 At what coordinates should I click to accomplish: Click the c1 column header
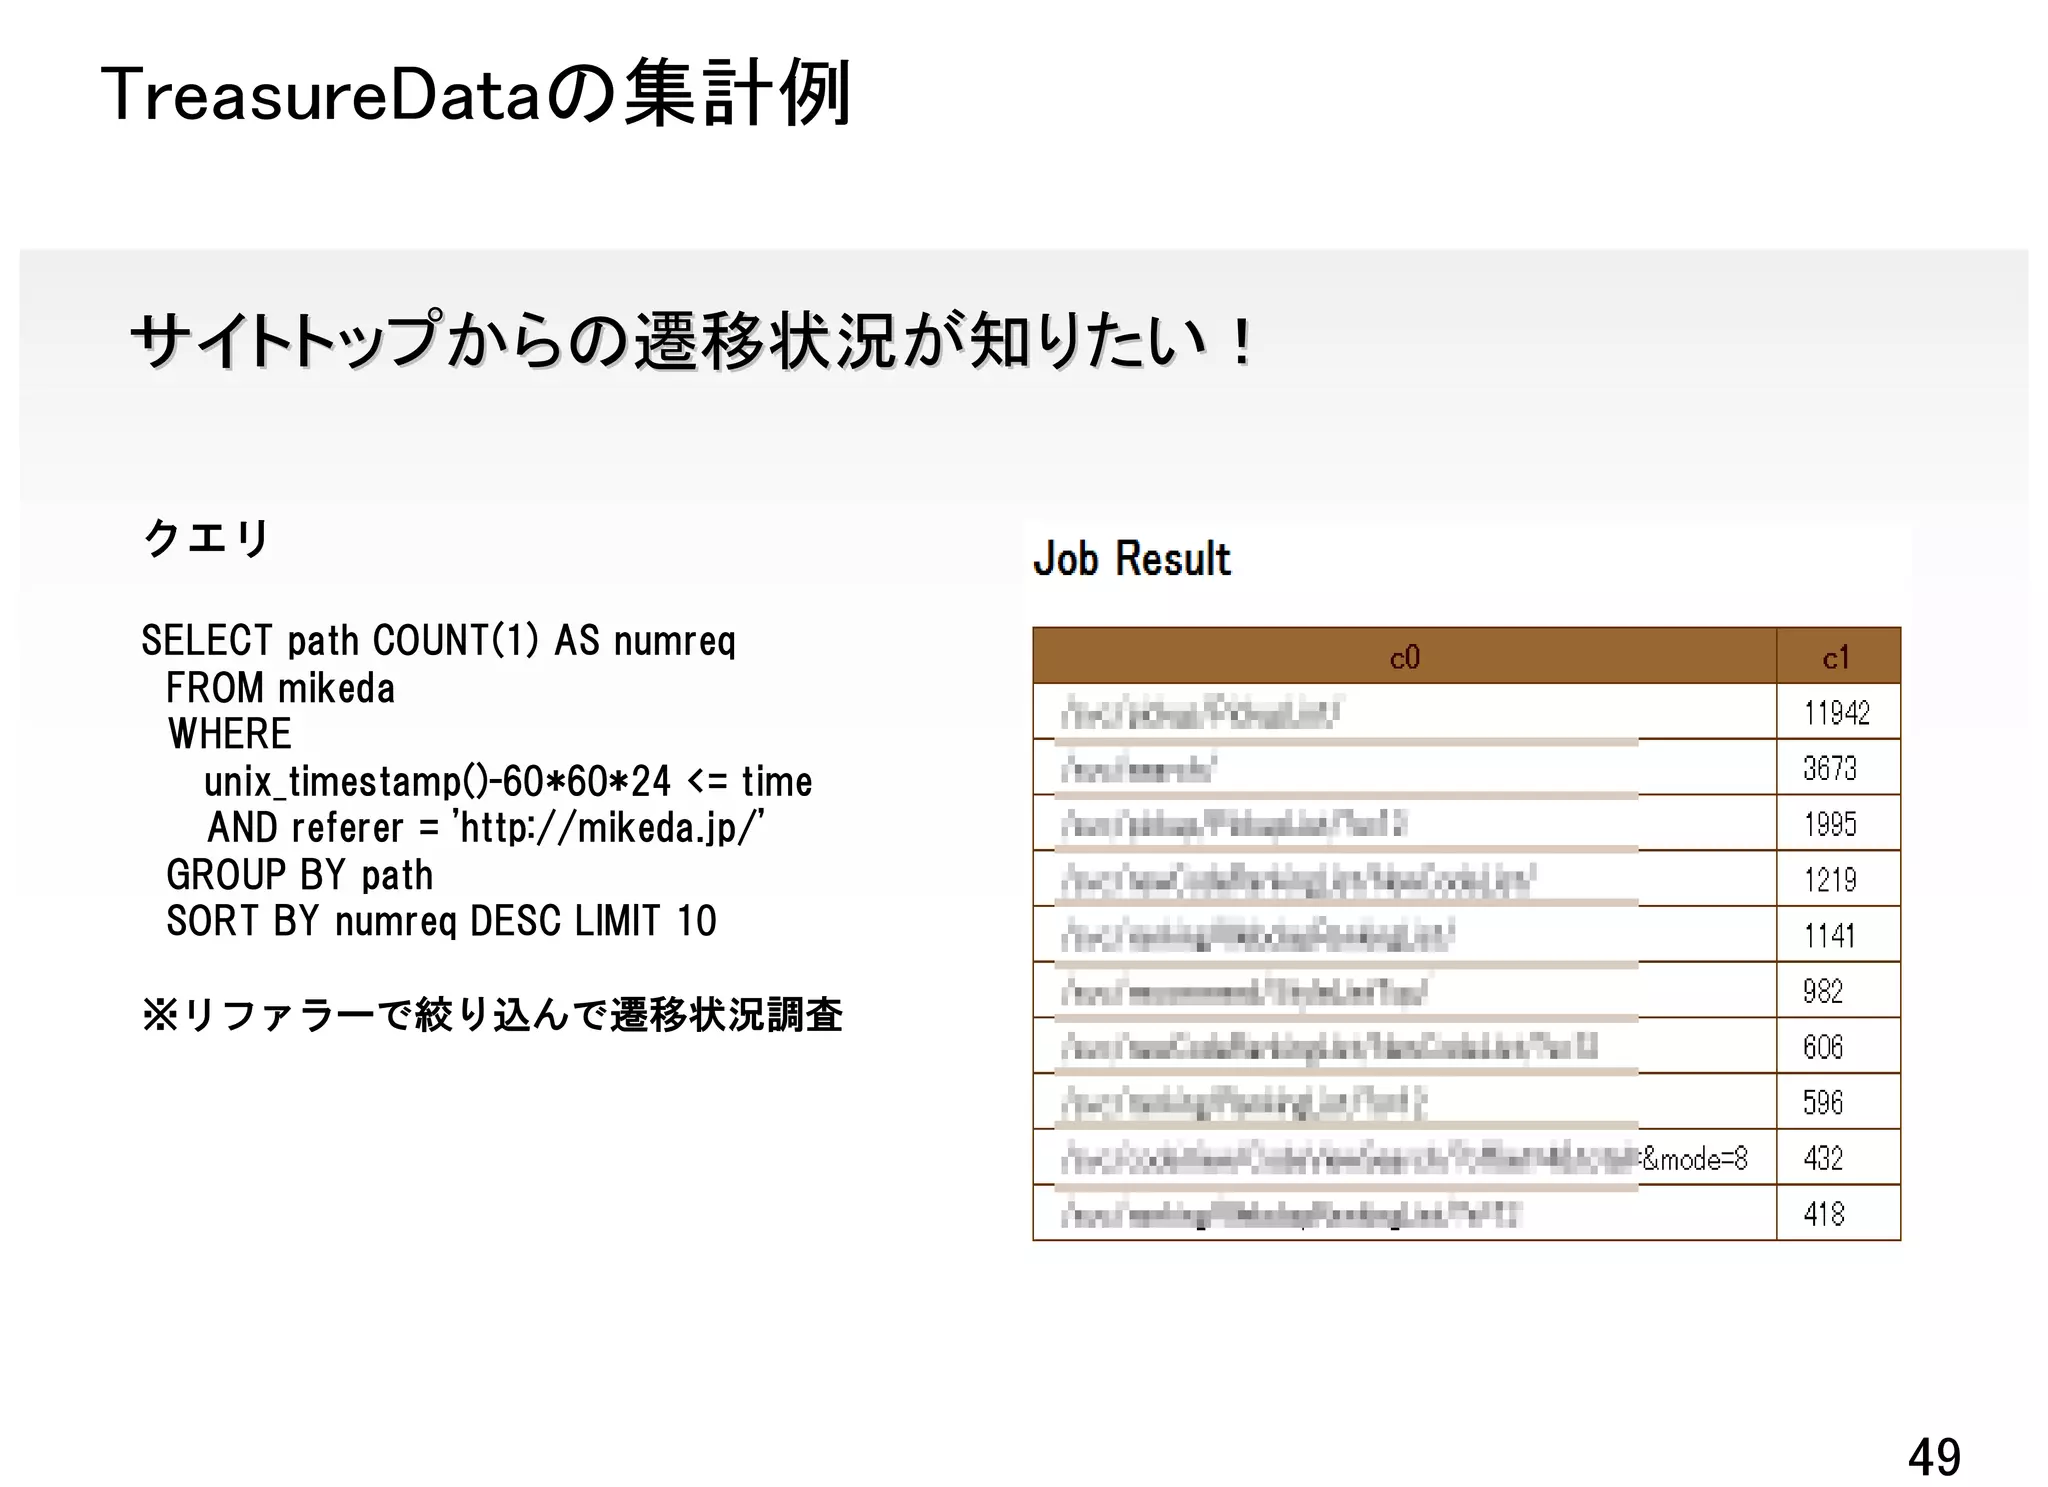pos(1838,656)
